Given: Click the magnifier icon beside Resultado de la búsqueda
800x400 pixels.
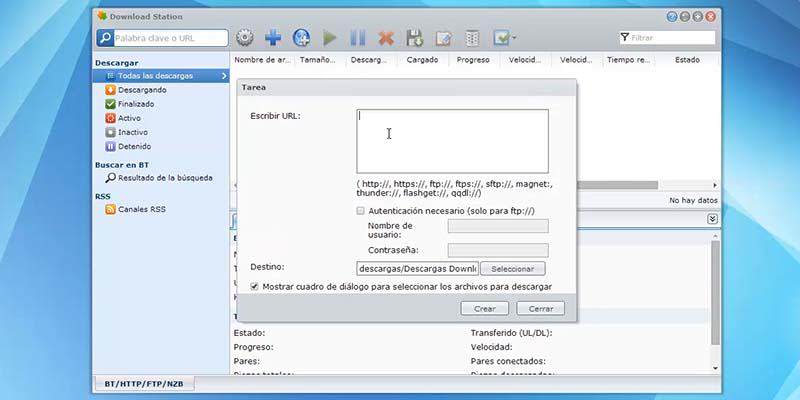Looking at the screenshot, I should click(x=110, y=178).
